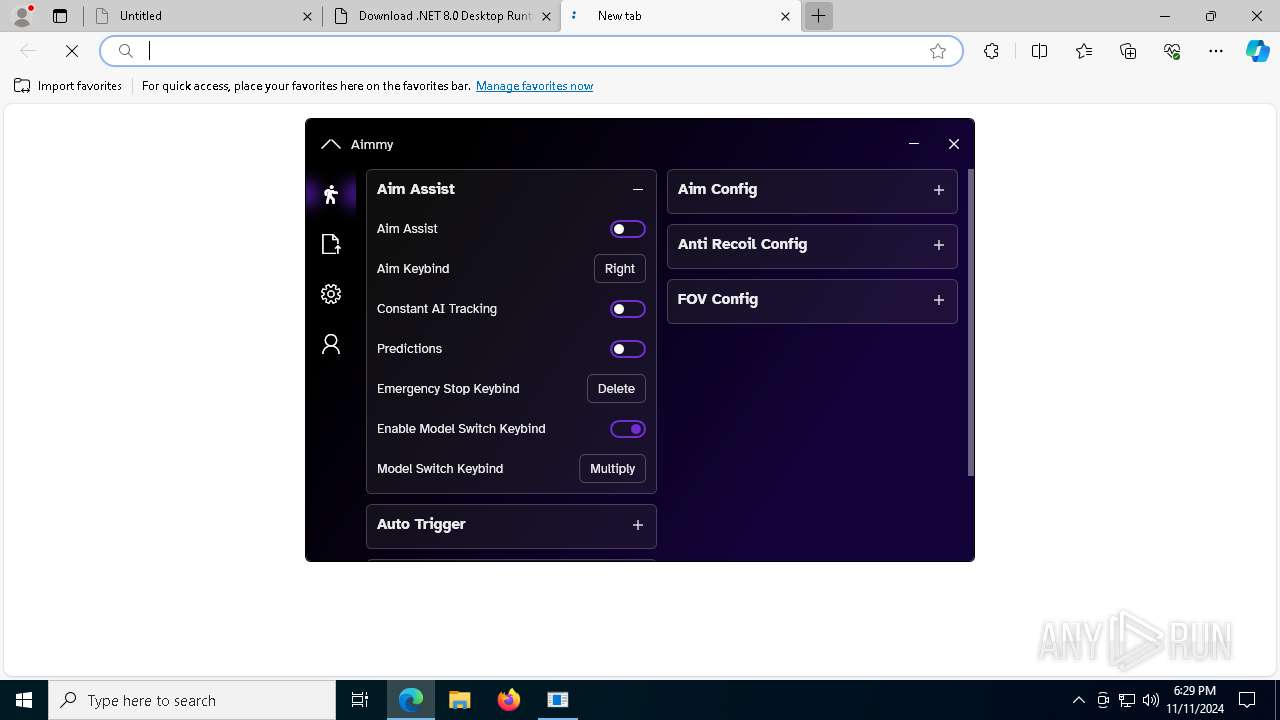This screenshot has width=1280, height=720.
Task: Open Split screen icon in Edge
Action: [1039, 51]
